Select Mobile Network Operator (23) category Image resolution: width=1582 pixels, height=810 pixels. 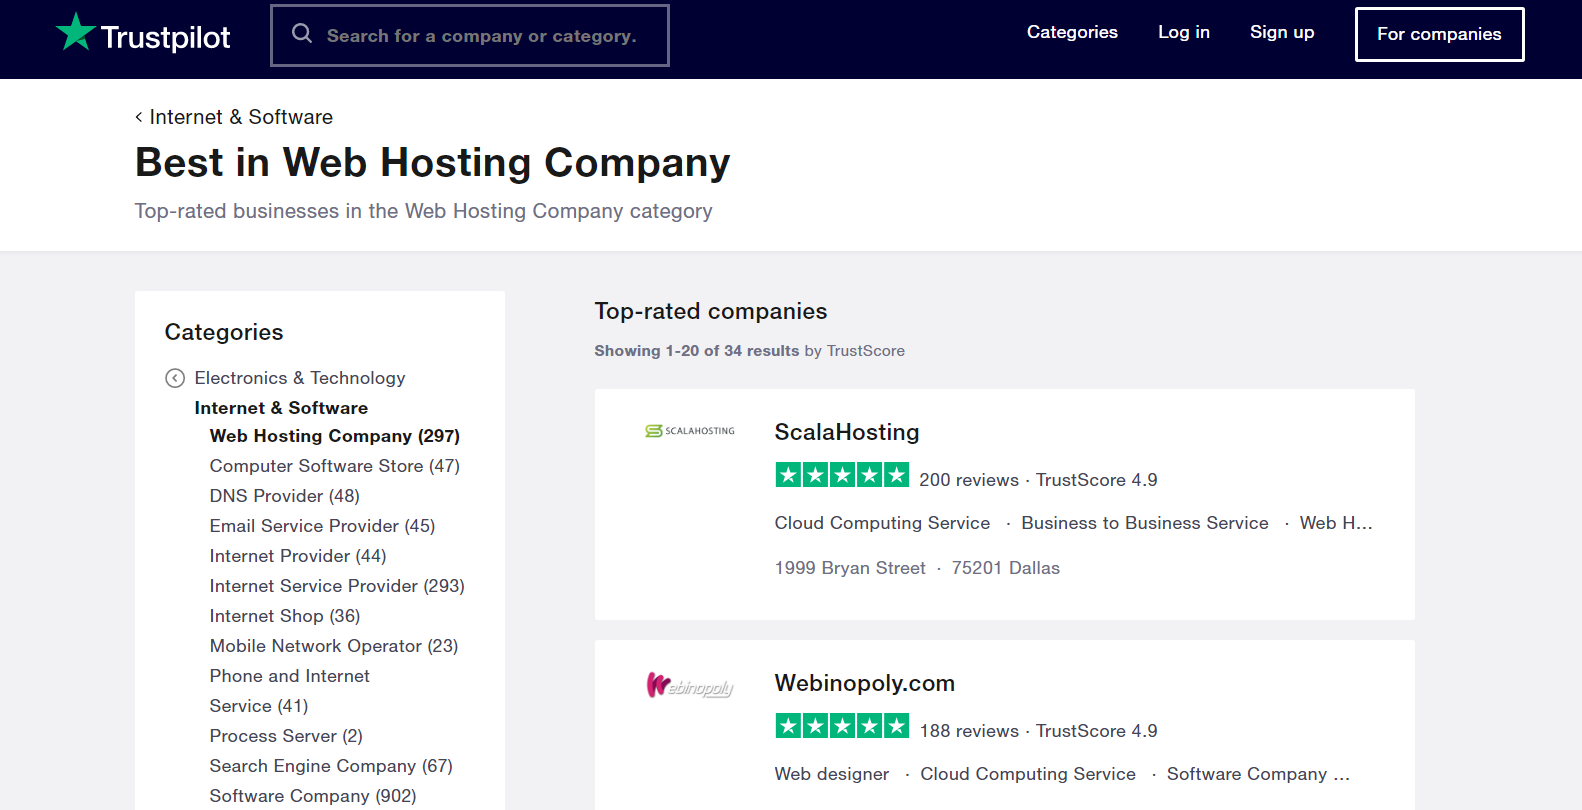pos(334,646)
